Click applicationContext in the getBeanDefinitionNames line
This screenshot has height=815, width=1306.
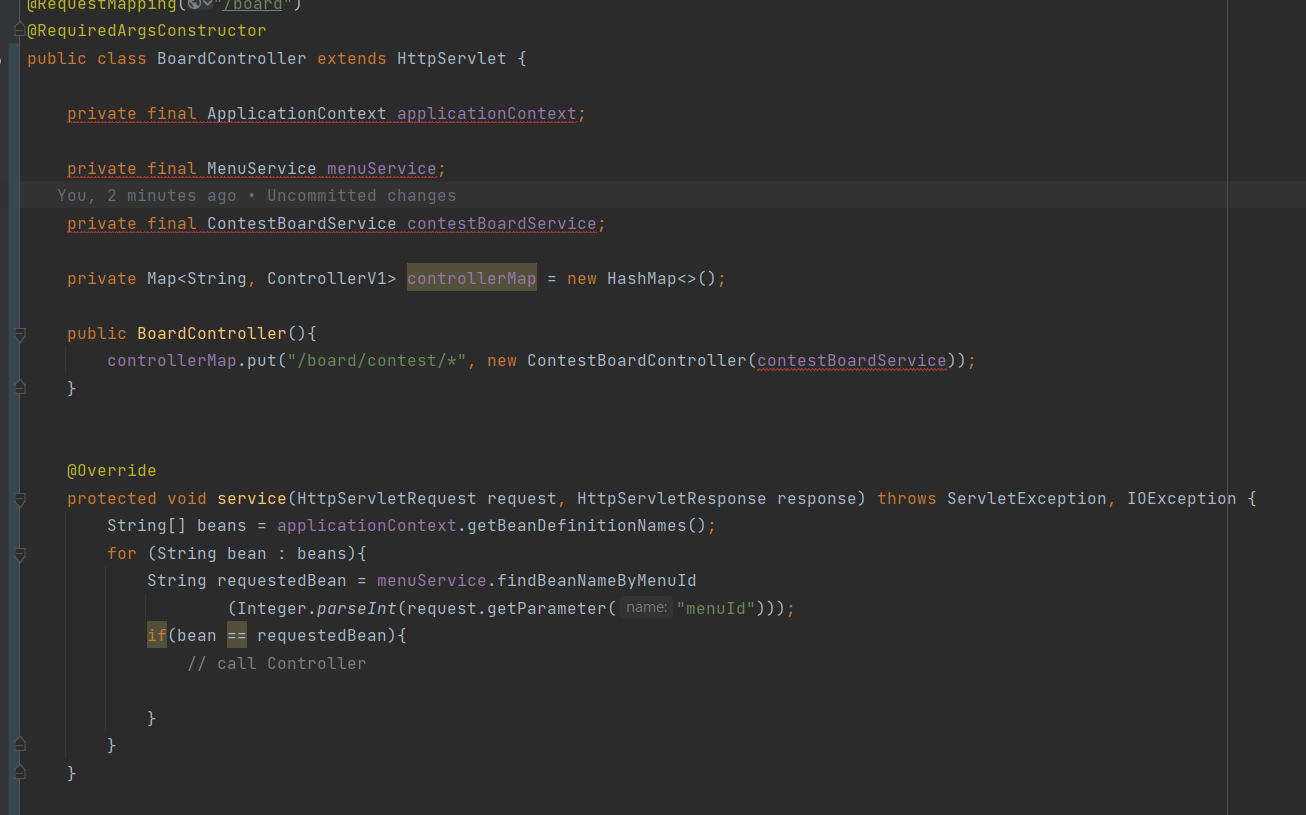[367, 525]
